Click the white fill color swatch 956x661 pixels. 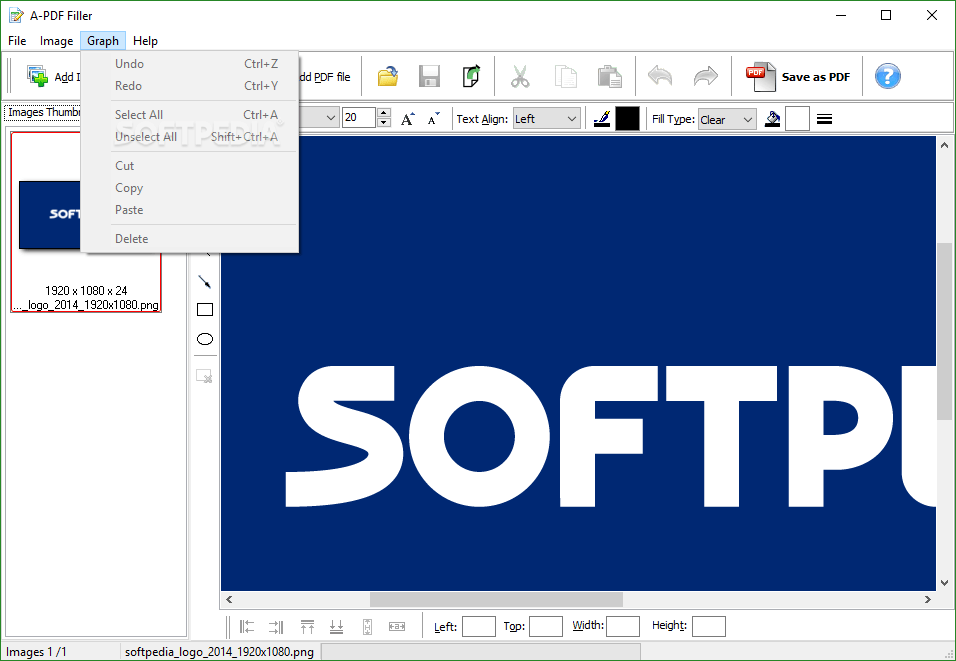[797, 119]
